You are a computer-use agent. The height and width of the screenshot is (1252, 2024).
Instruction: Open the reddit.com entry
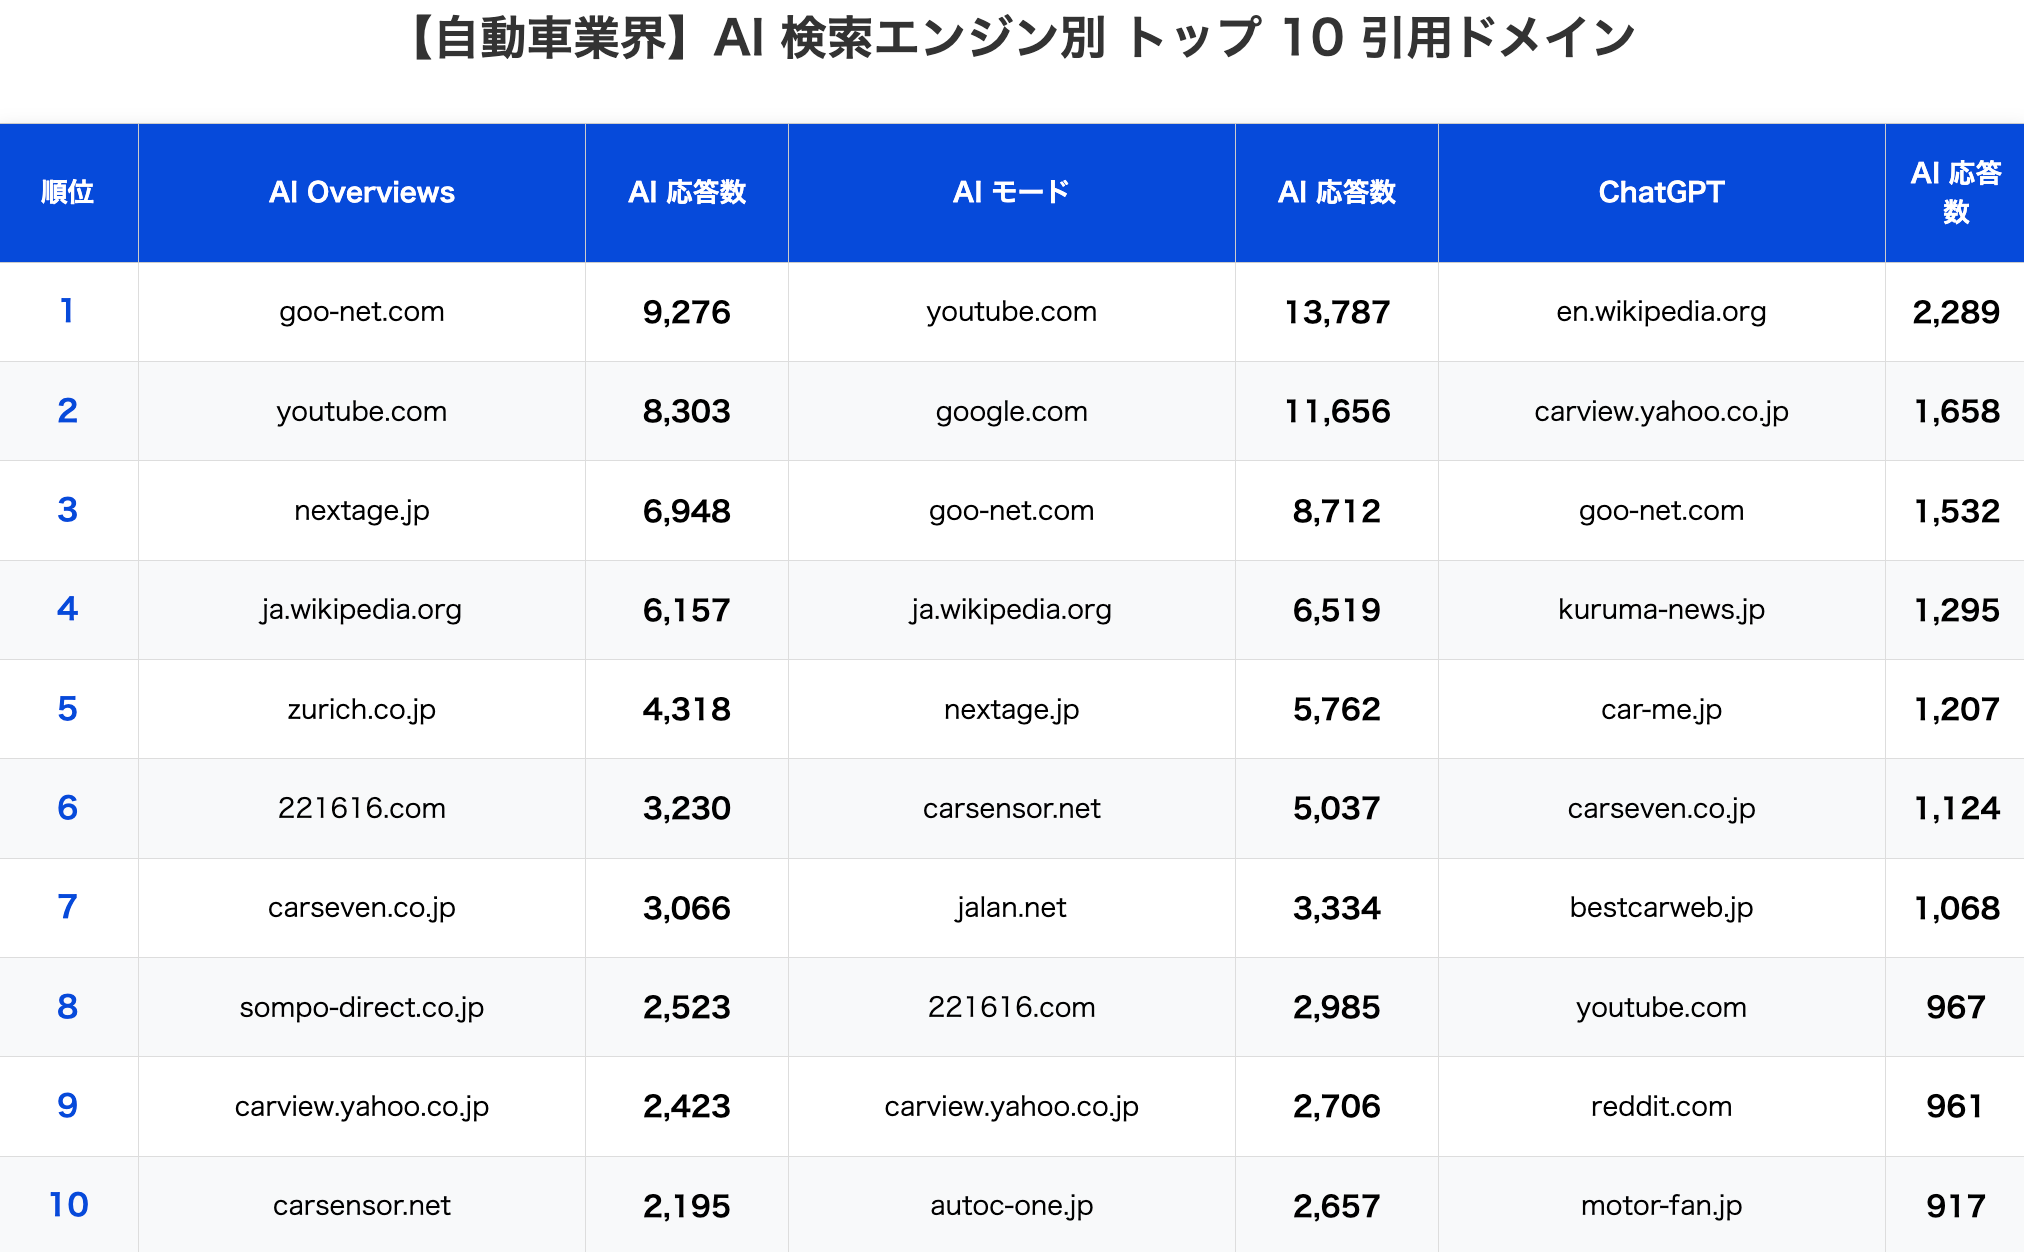[1661, 1106]
